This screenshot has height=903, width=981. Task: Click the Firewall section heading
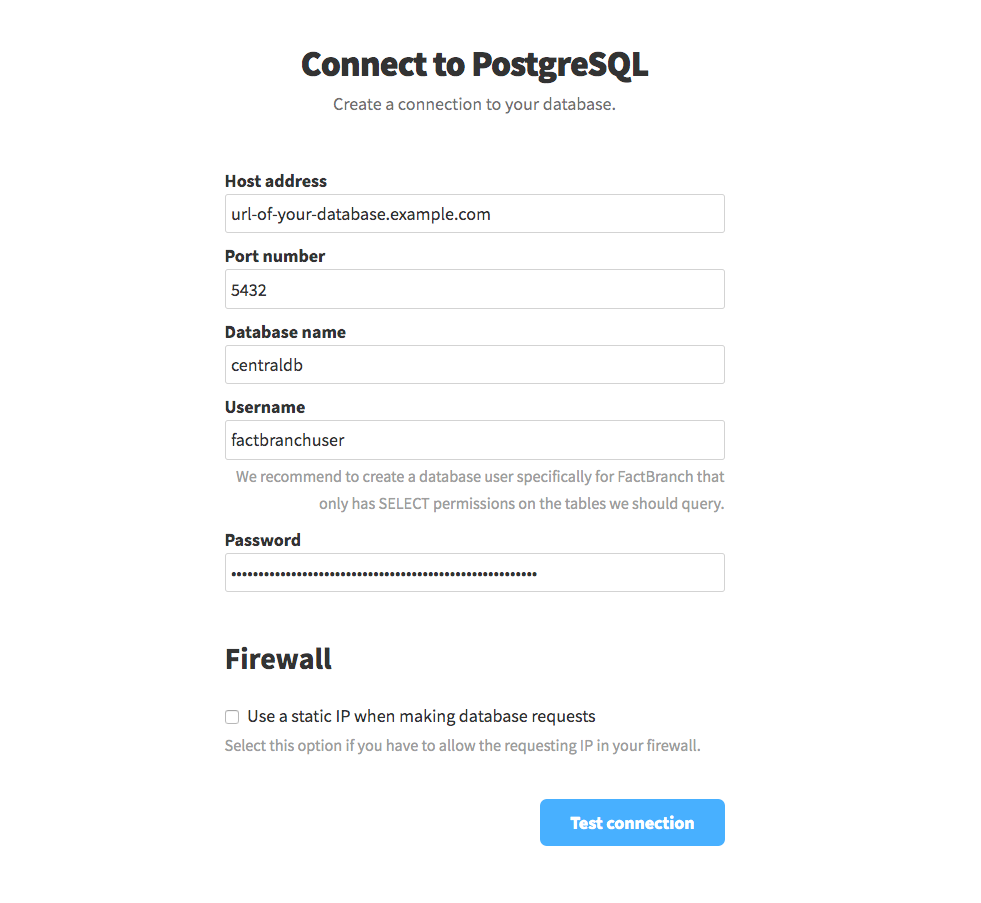click(278, 658)
